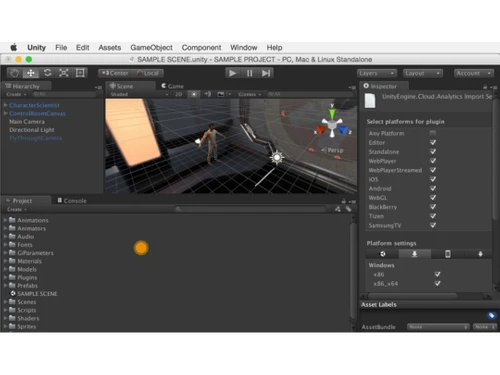This screenshot has width=500, height=375.
Task: Click search-by-label tag icon in Project
Action: click(x=349, y=209)
